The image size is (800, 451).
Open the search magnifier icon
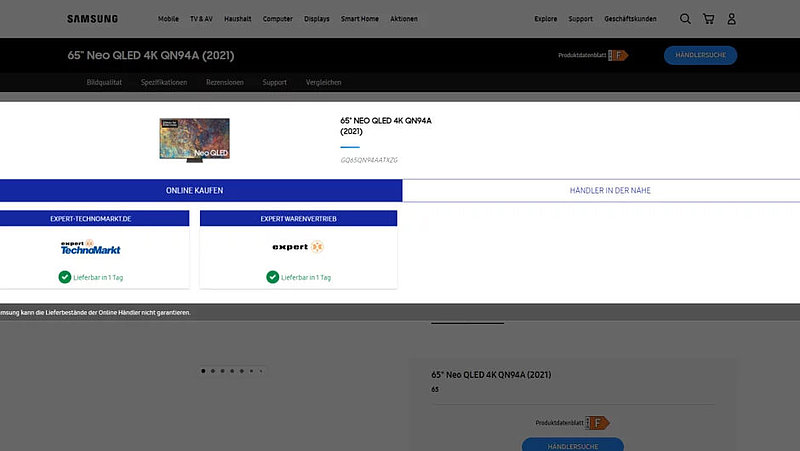685,19
